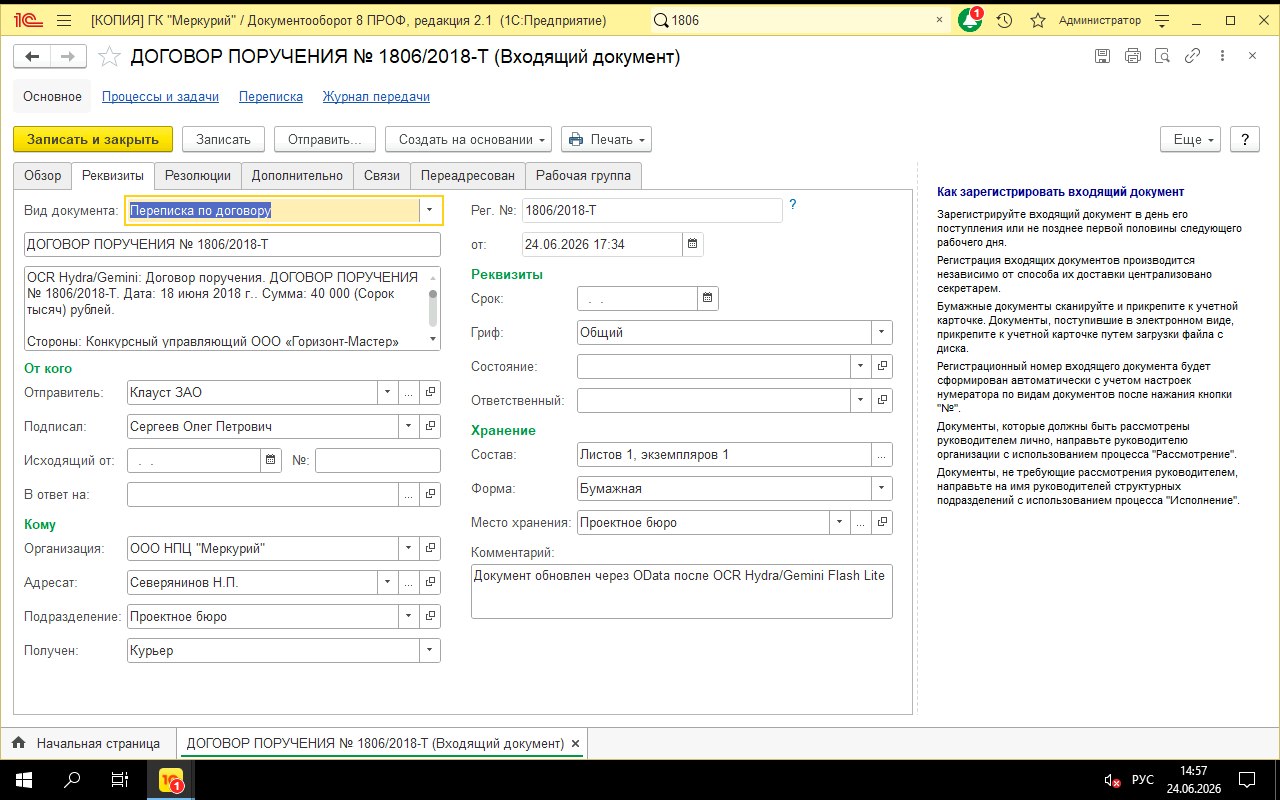Open the print preview icon

[x=1162, y=57]
